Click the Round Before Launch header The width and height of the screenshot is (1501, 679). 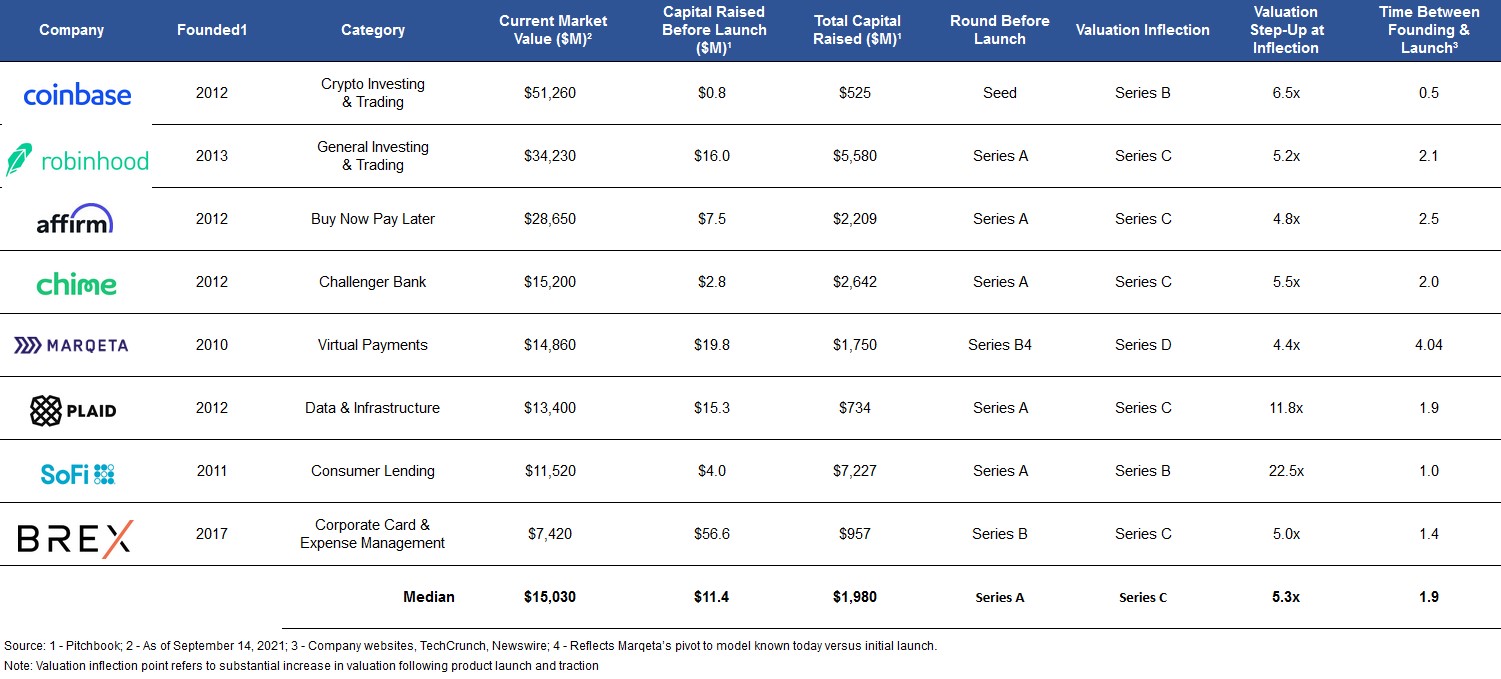(1000, 30)
